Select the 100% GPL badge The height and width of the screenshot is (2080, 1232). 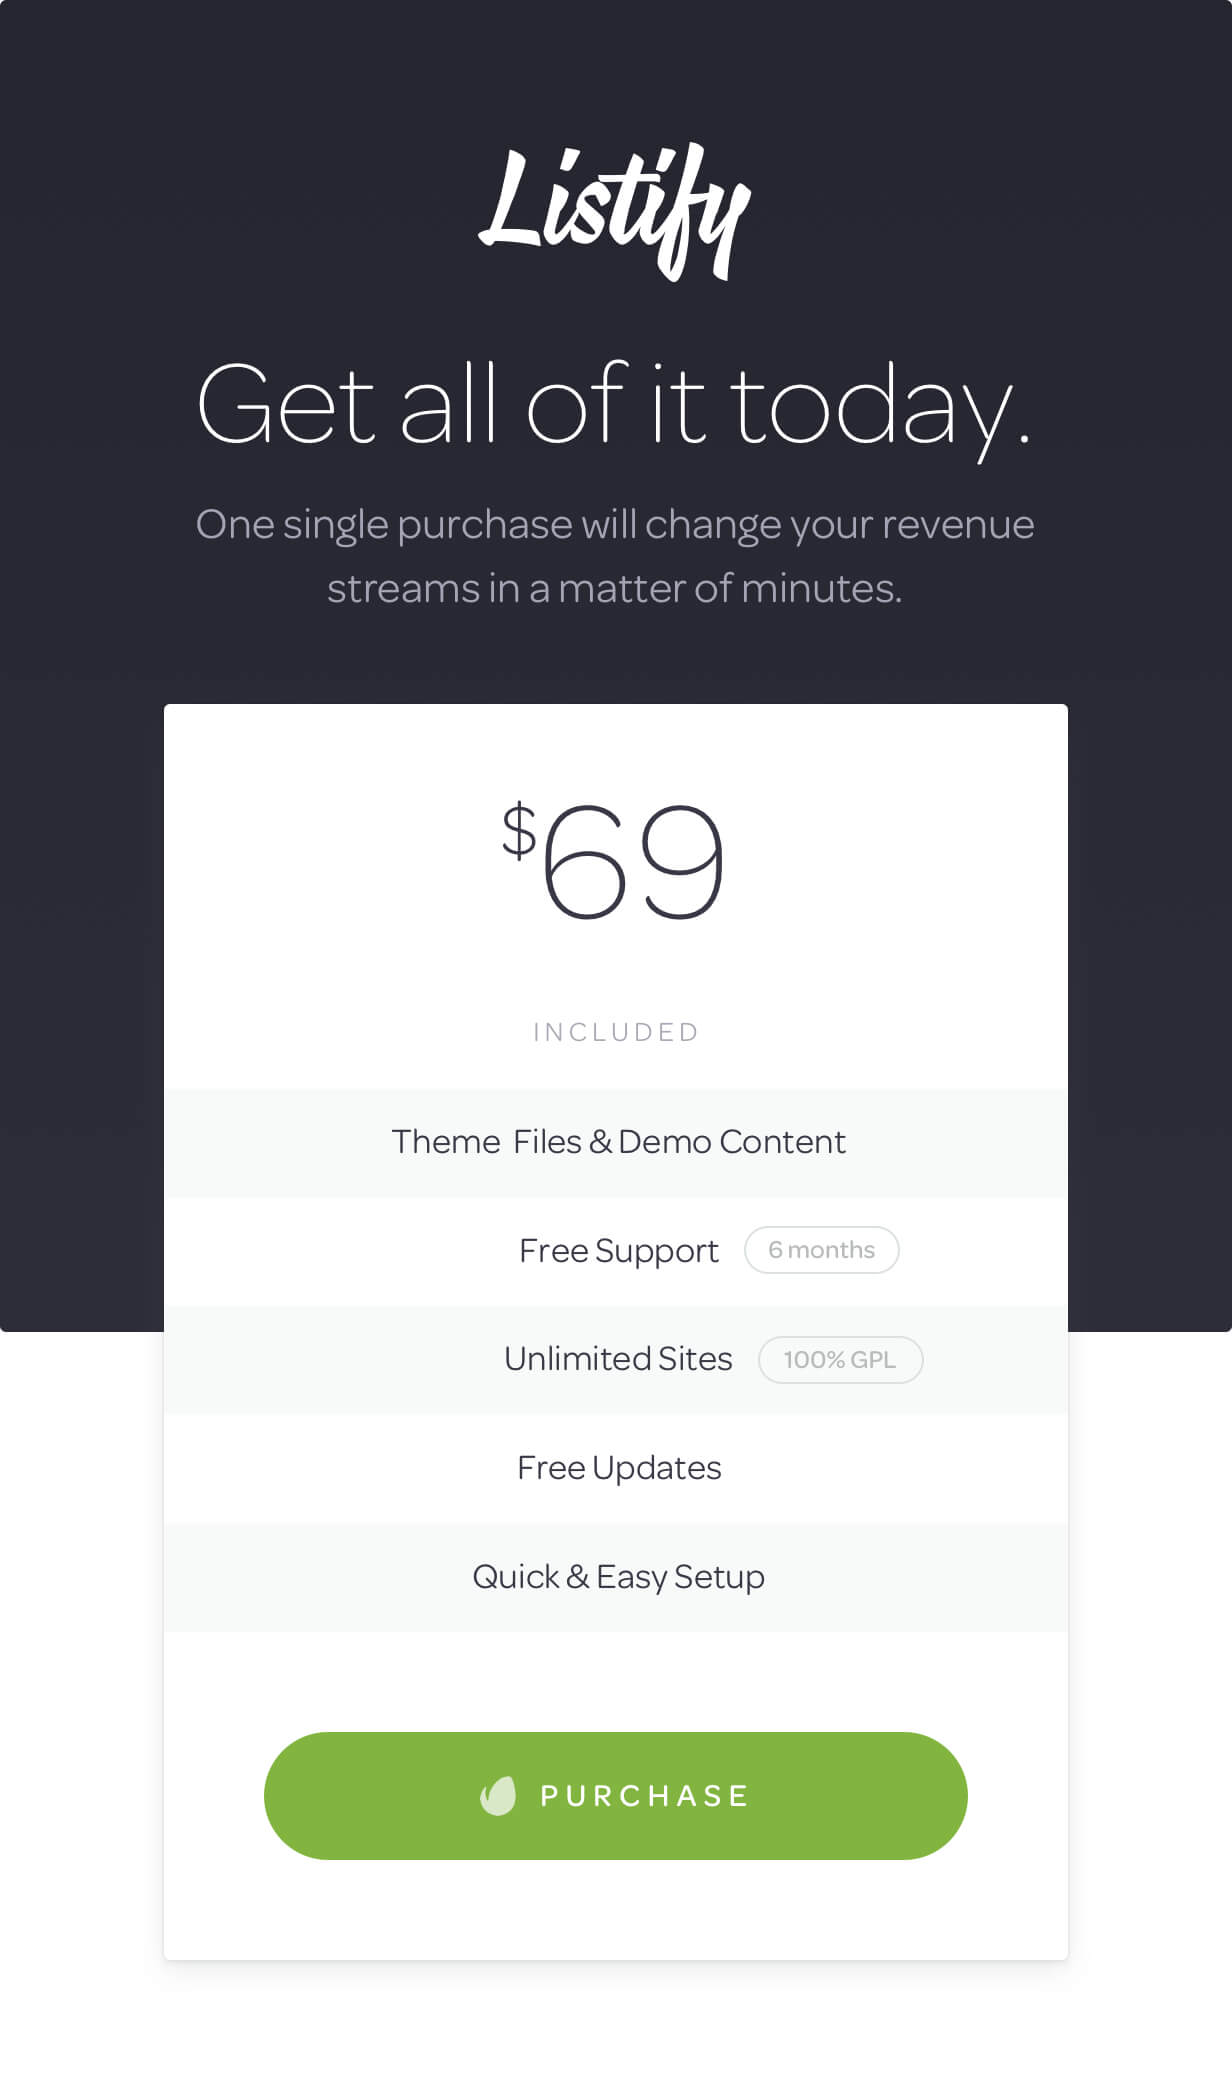pos(840,1360)
